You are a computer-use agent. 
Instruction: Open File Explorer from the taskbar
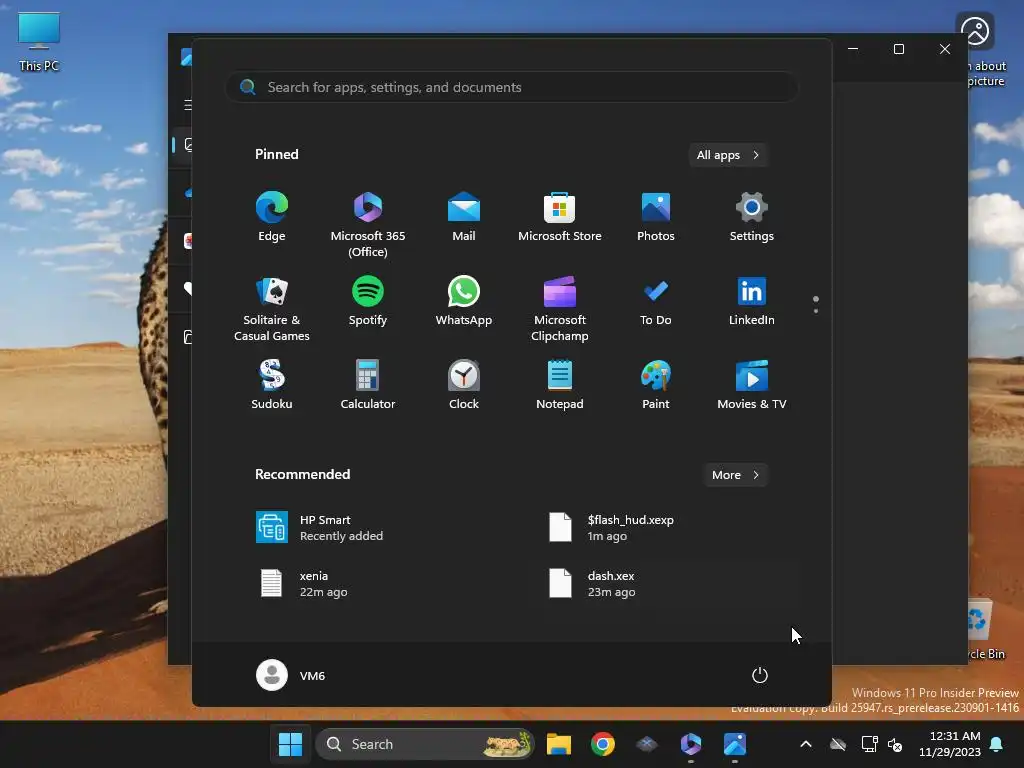(x=559, y=744)
